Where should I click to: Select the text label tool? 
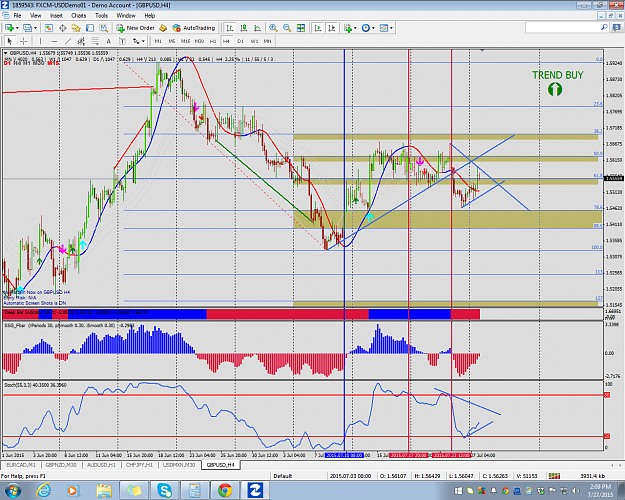click(108, 41)
